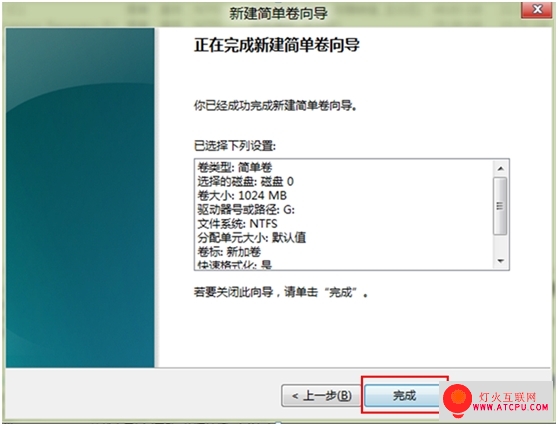Click the 新建简单卷向导 title bar
558x426 pixels.
(x=278, y=14)
